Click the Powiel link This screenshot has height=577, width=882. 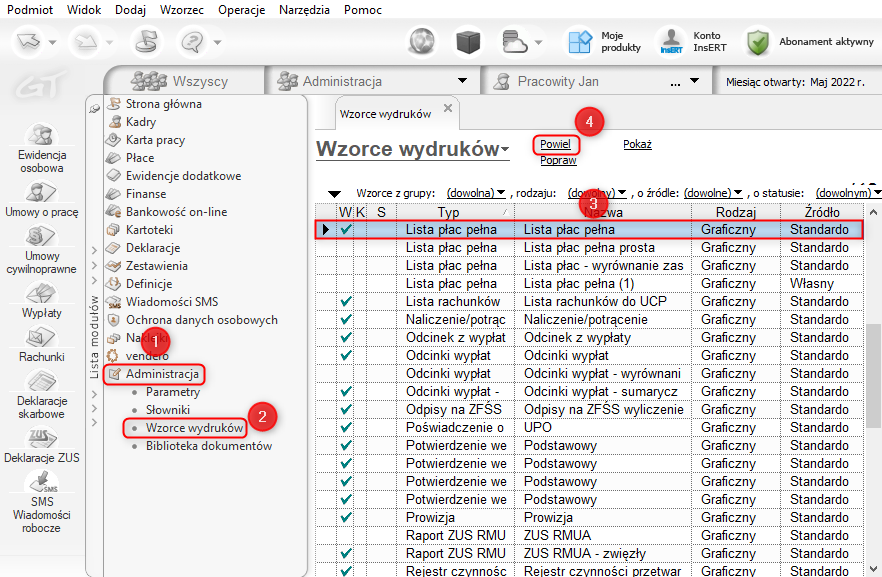coord(555,145)
